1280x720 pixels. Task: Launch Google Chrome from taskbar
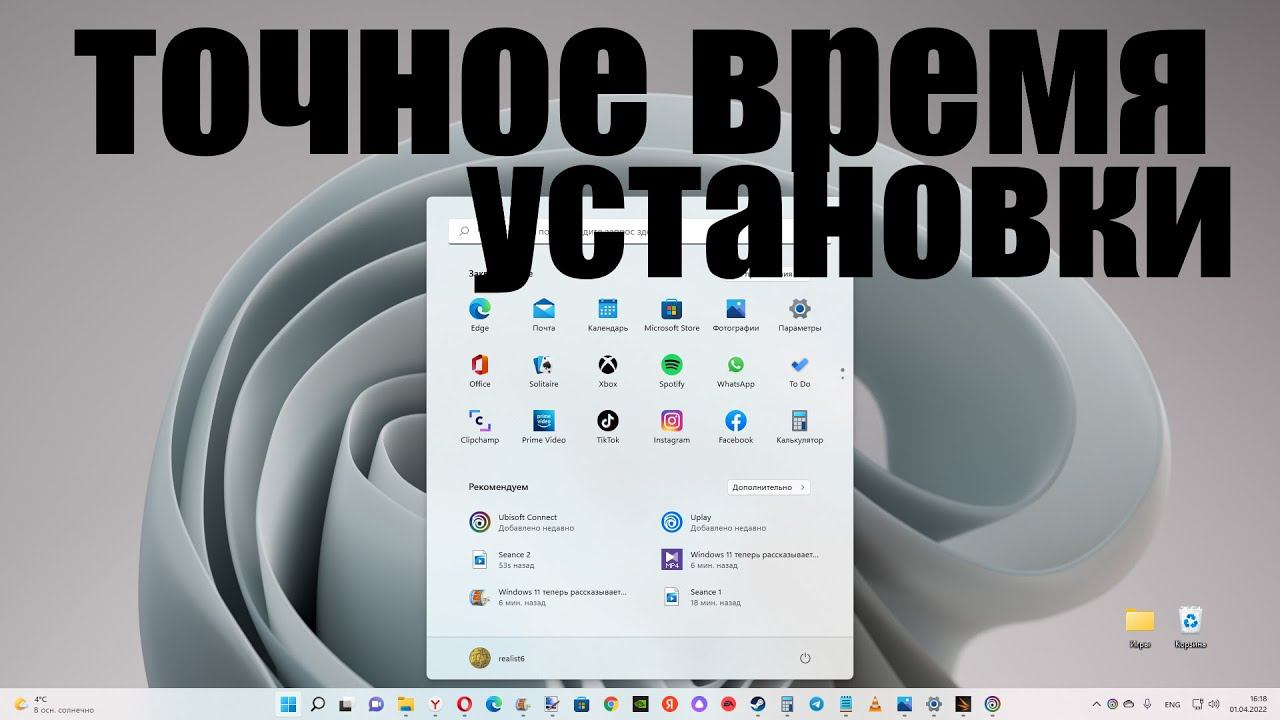pyautogui.click(x=611, y=704)
